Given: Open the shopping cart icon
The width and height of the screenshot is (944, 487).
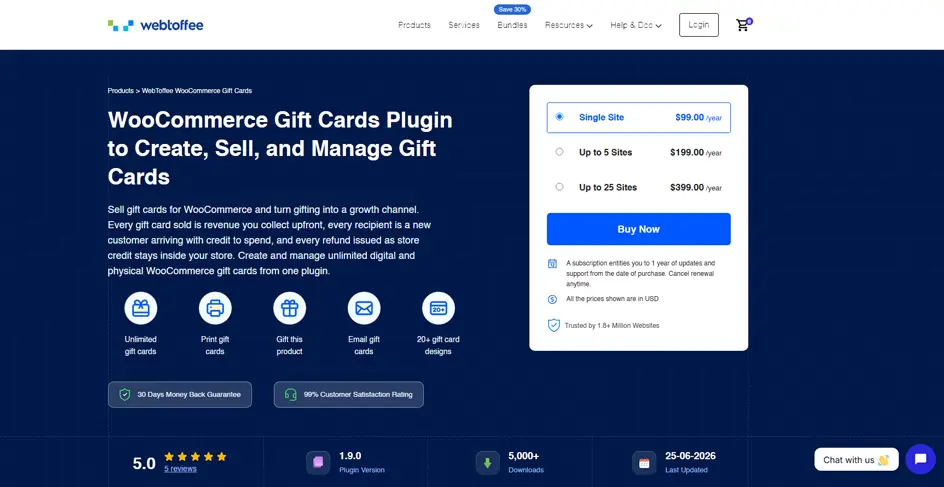Looking at the screenshot, I should tap(743, 25).
